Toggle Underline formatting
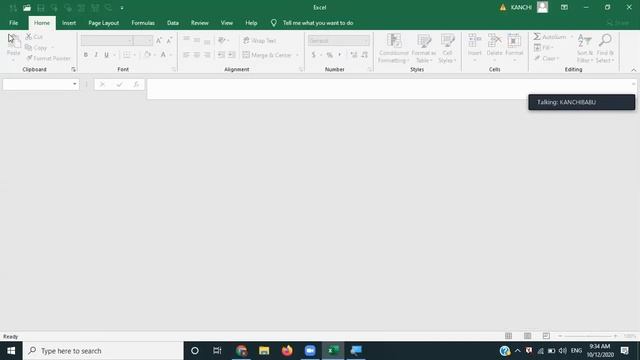This screenshot has width=640, height=360. [107, 55]
